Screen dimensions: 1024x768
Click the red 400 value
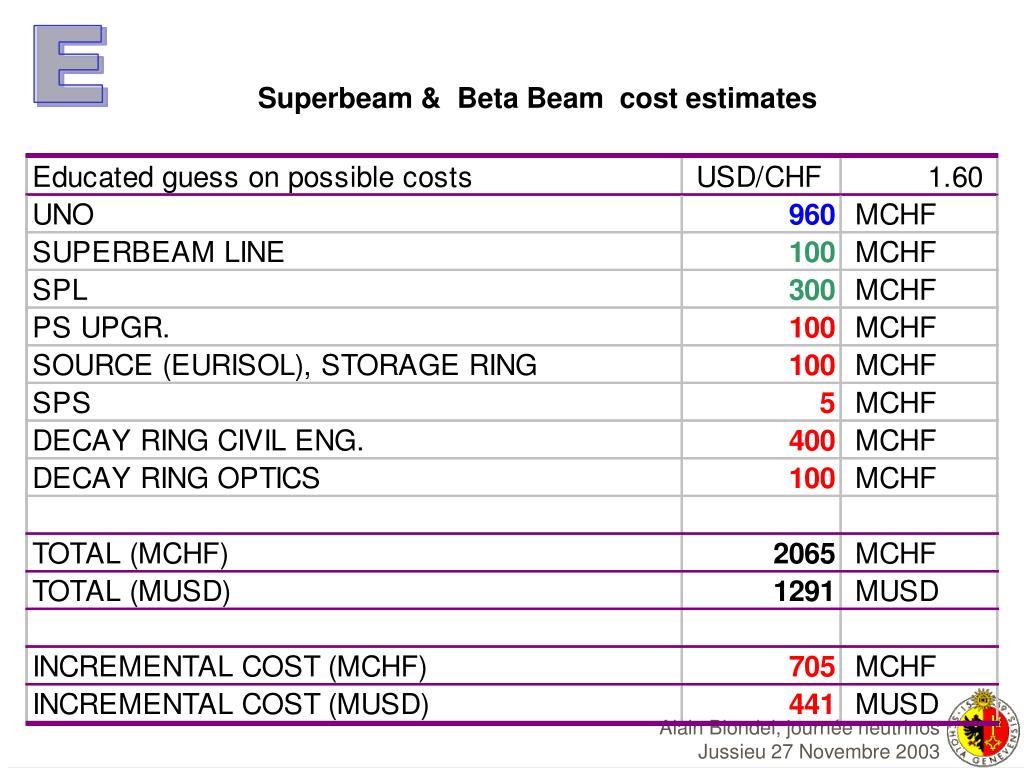tap(812, 440)
